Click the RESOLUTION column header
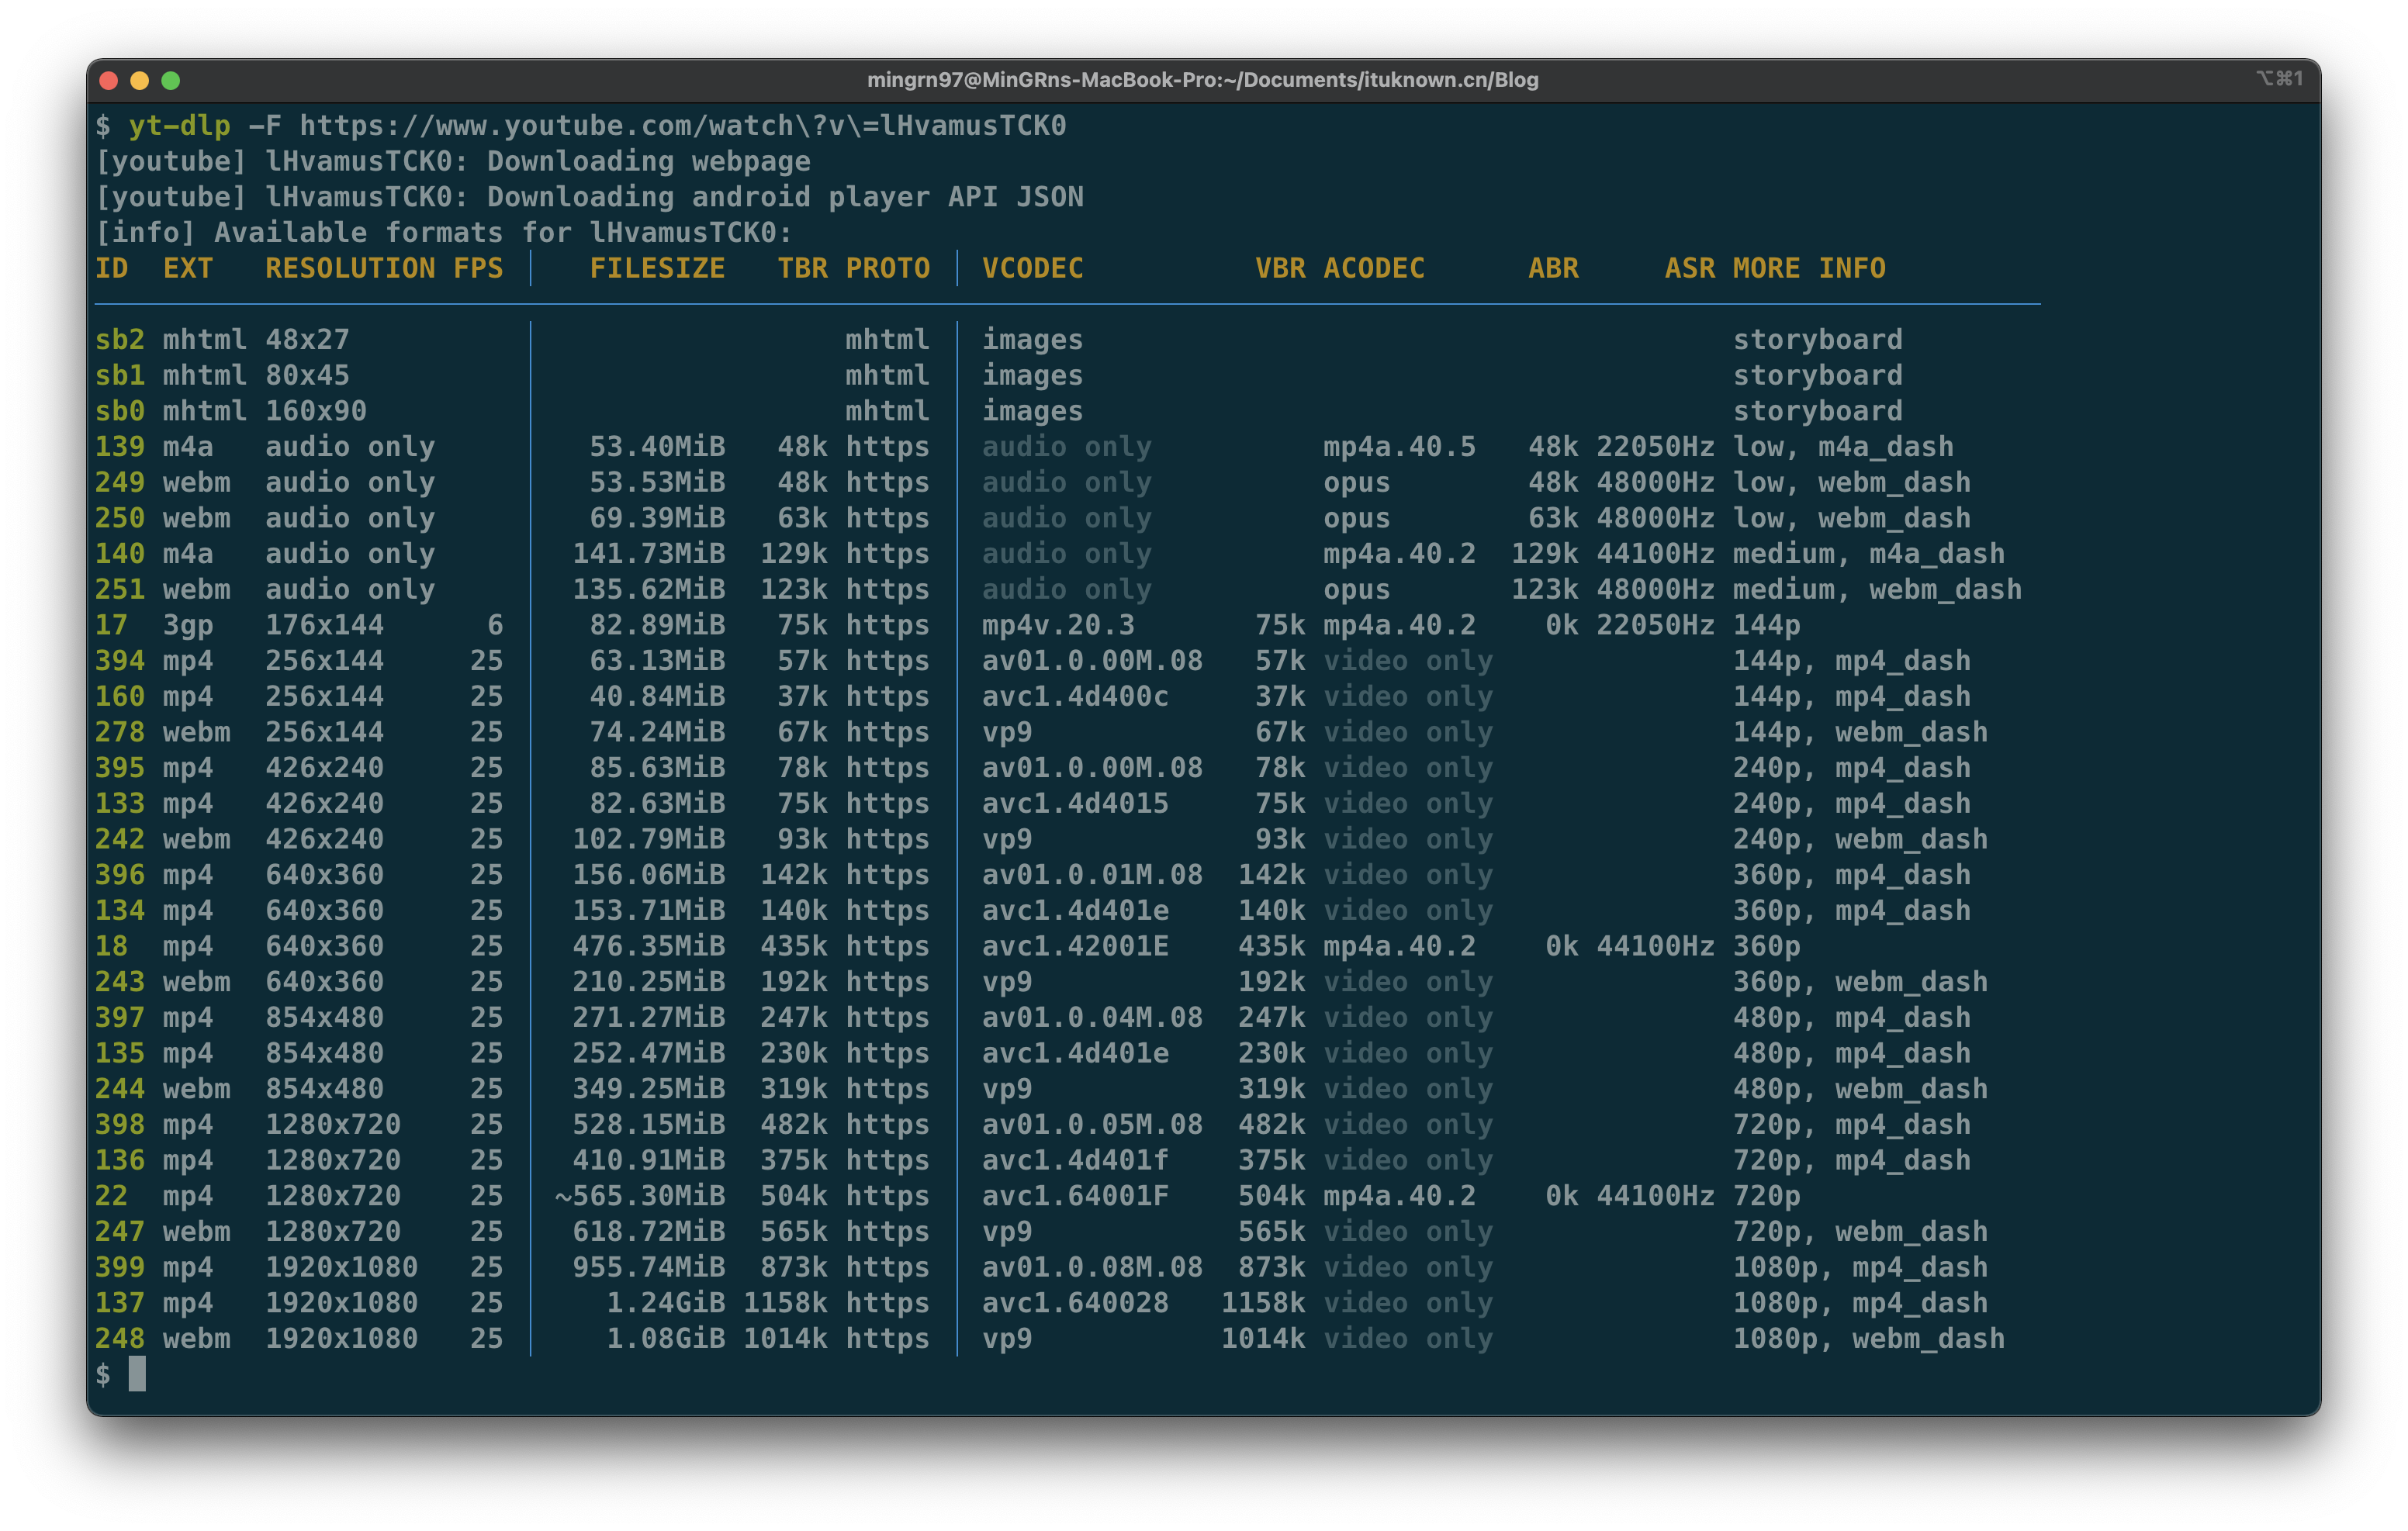The width and height of the screenshot is (2408, 1531). point(350,268)
